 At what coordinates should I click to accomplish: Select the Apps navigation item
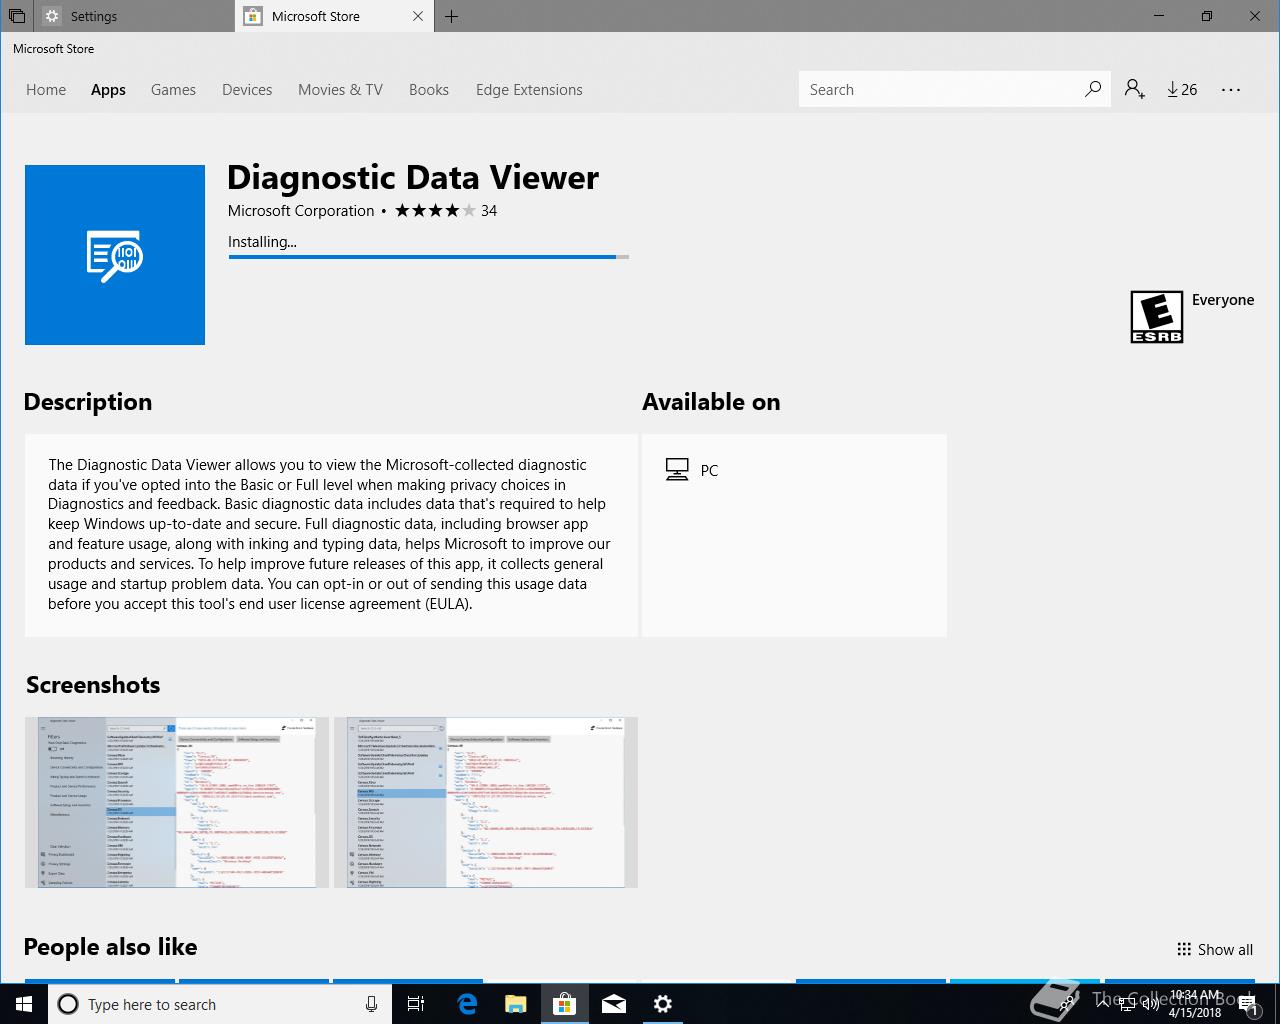(108, 90)
